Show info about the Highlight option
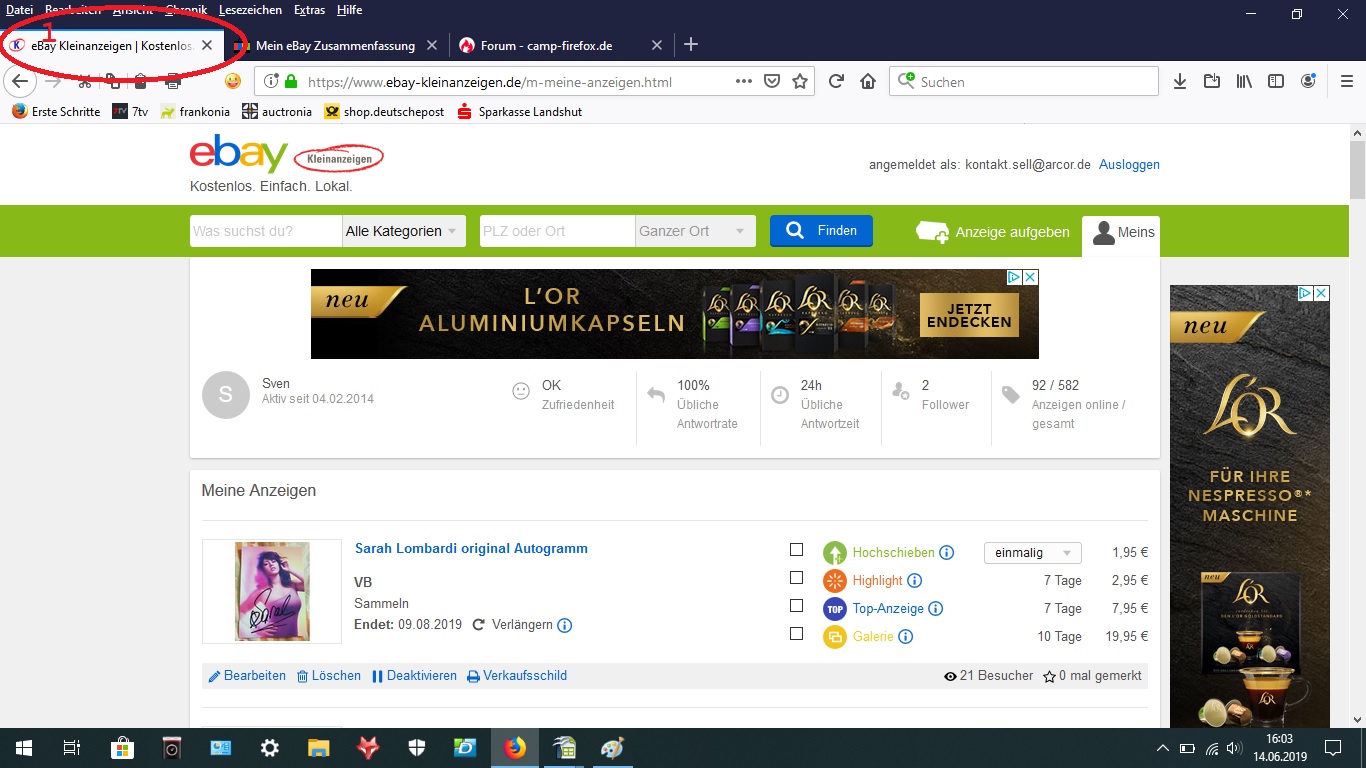The image size is (1366, 768). 914,581
